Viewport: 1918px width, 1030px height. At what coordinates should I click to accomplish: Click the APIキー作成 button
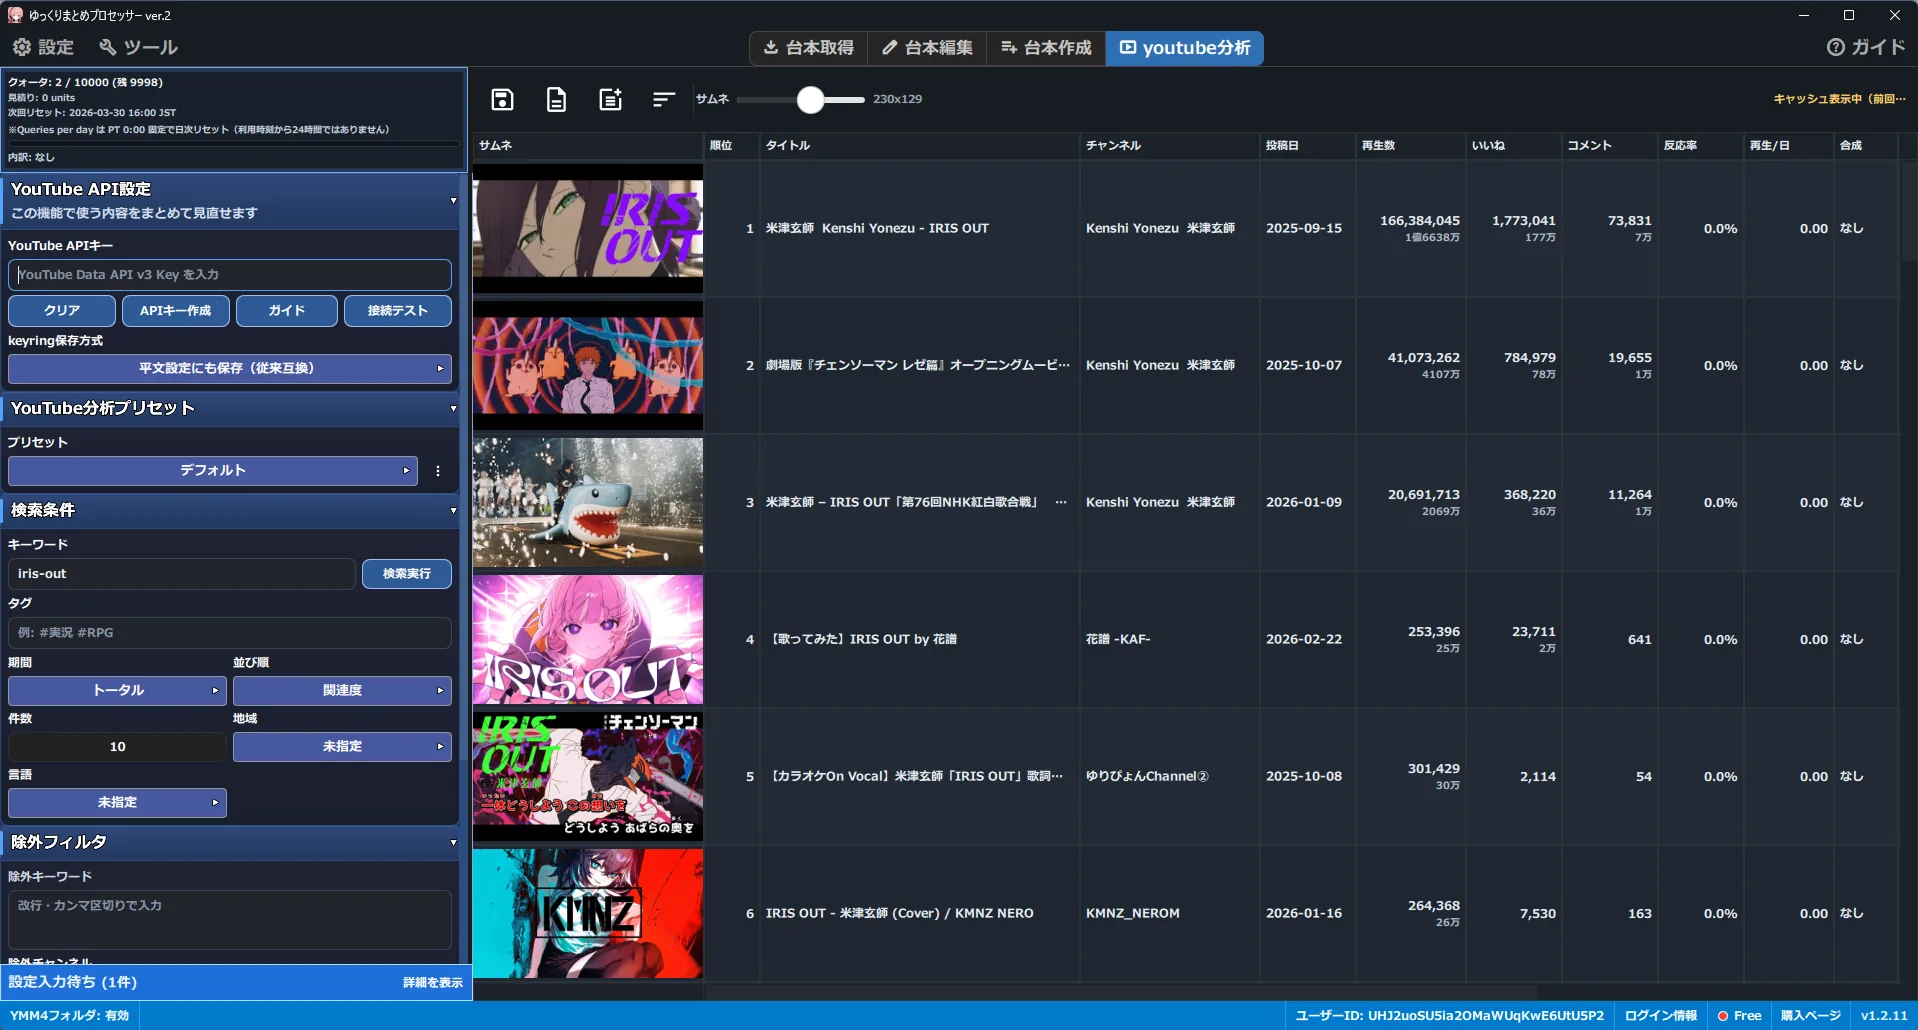(x=175, y=311)
